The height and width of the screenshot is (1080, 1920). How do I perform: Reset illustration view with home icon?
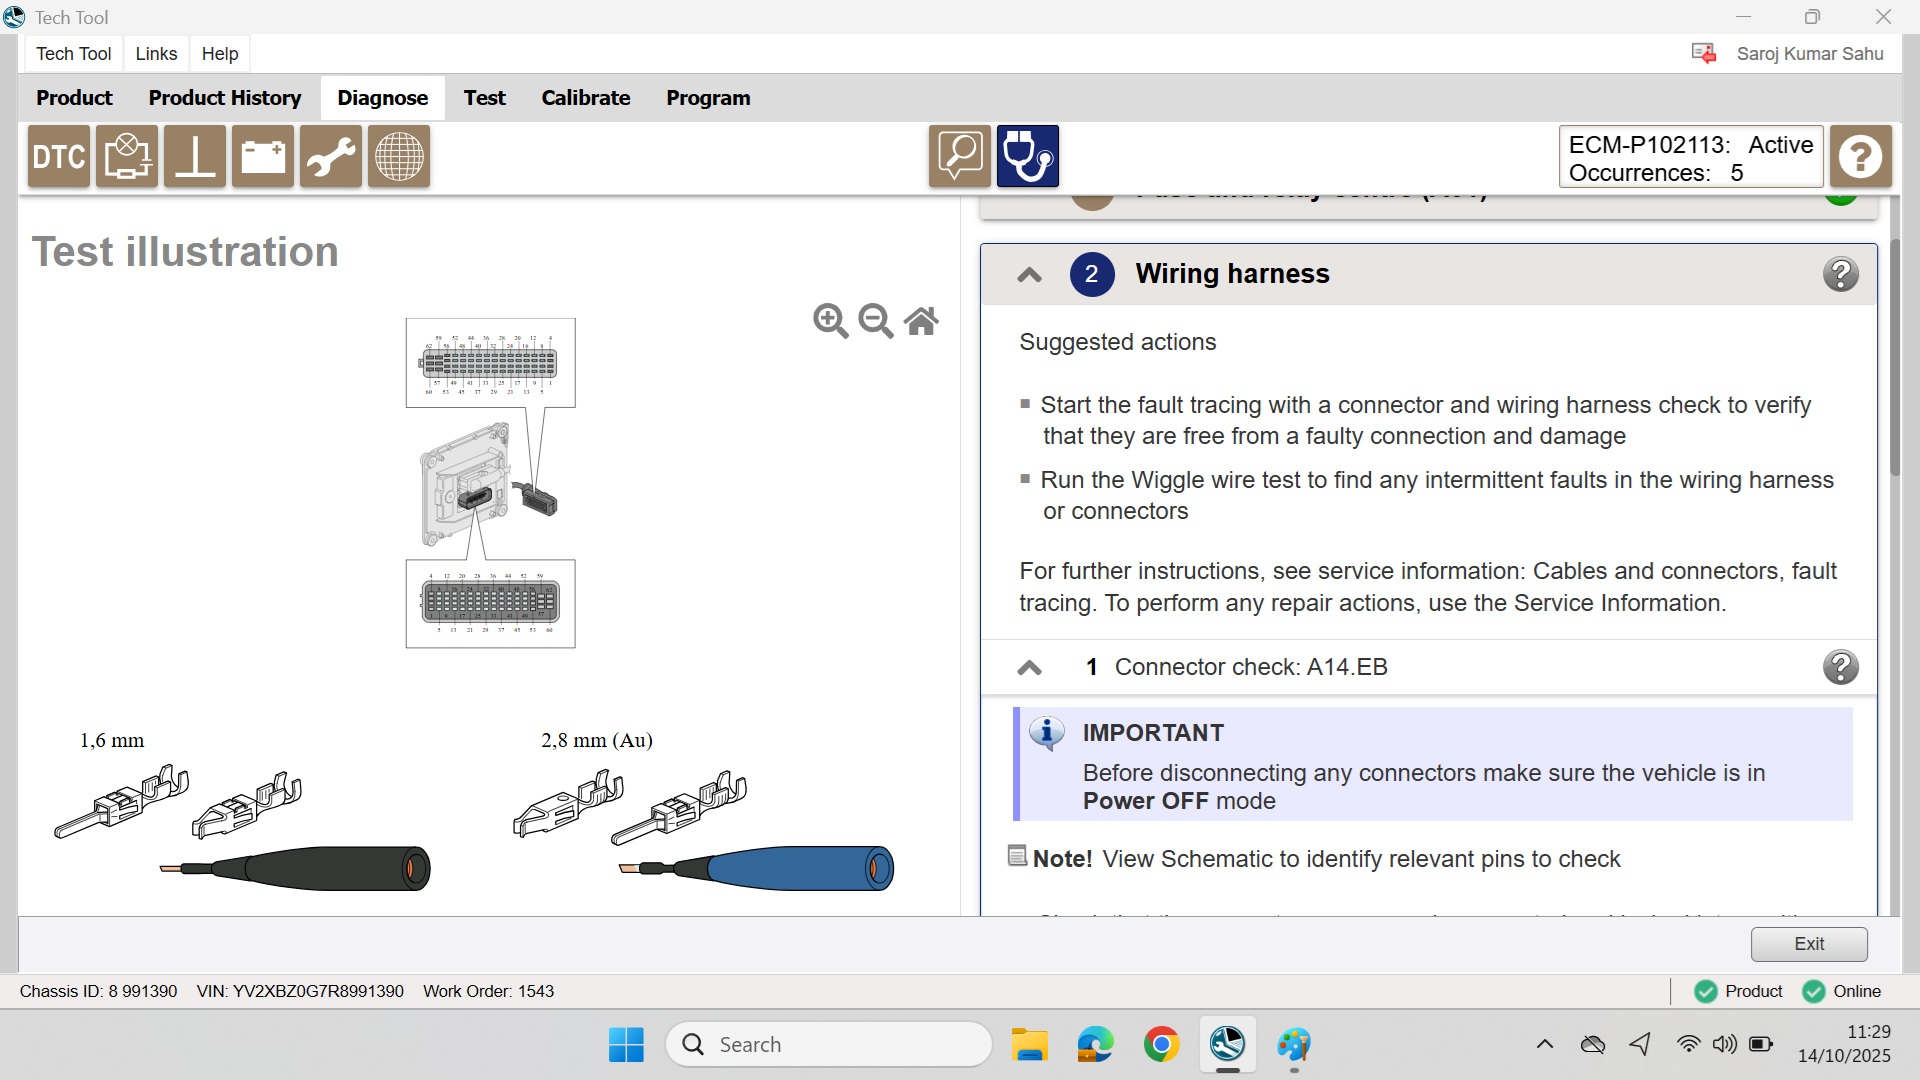tap(921, 321)
